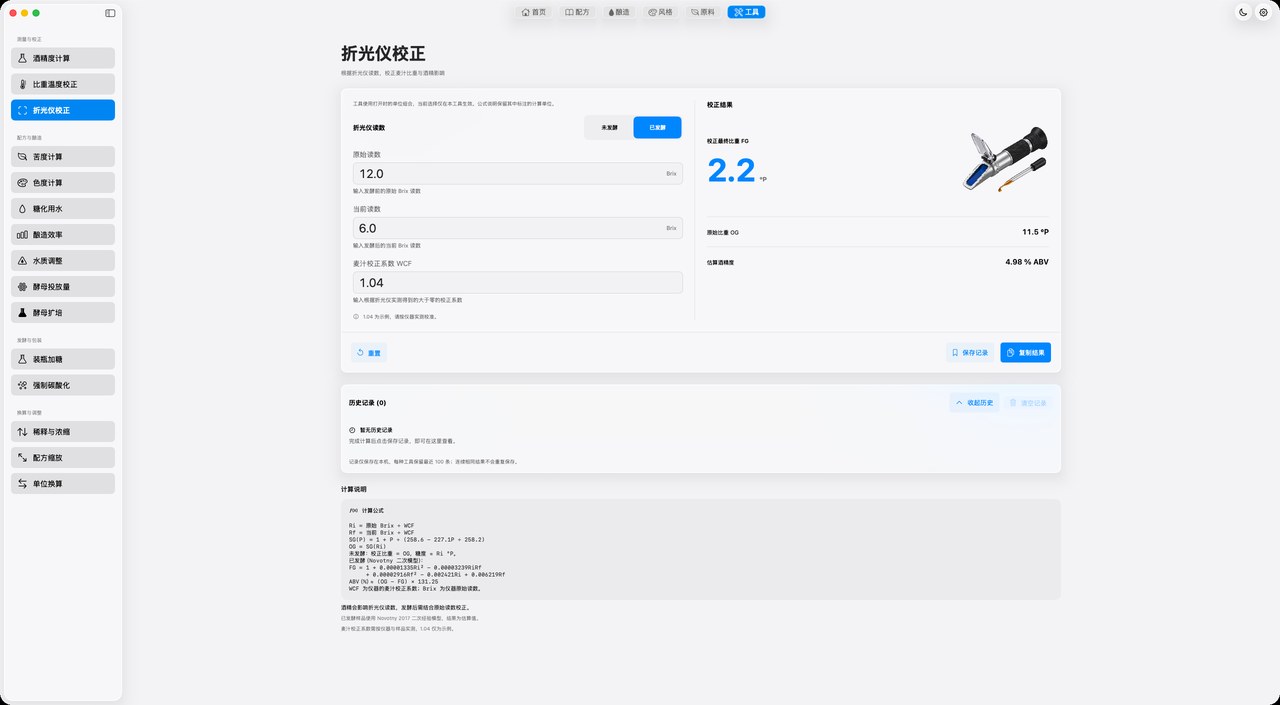Switch to the 酿造 tab
This screenshot has width=1280, height=705.
click(x=619, y=12)
